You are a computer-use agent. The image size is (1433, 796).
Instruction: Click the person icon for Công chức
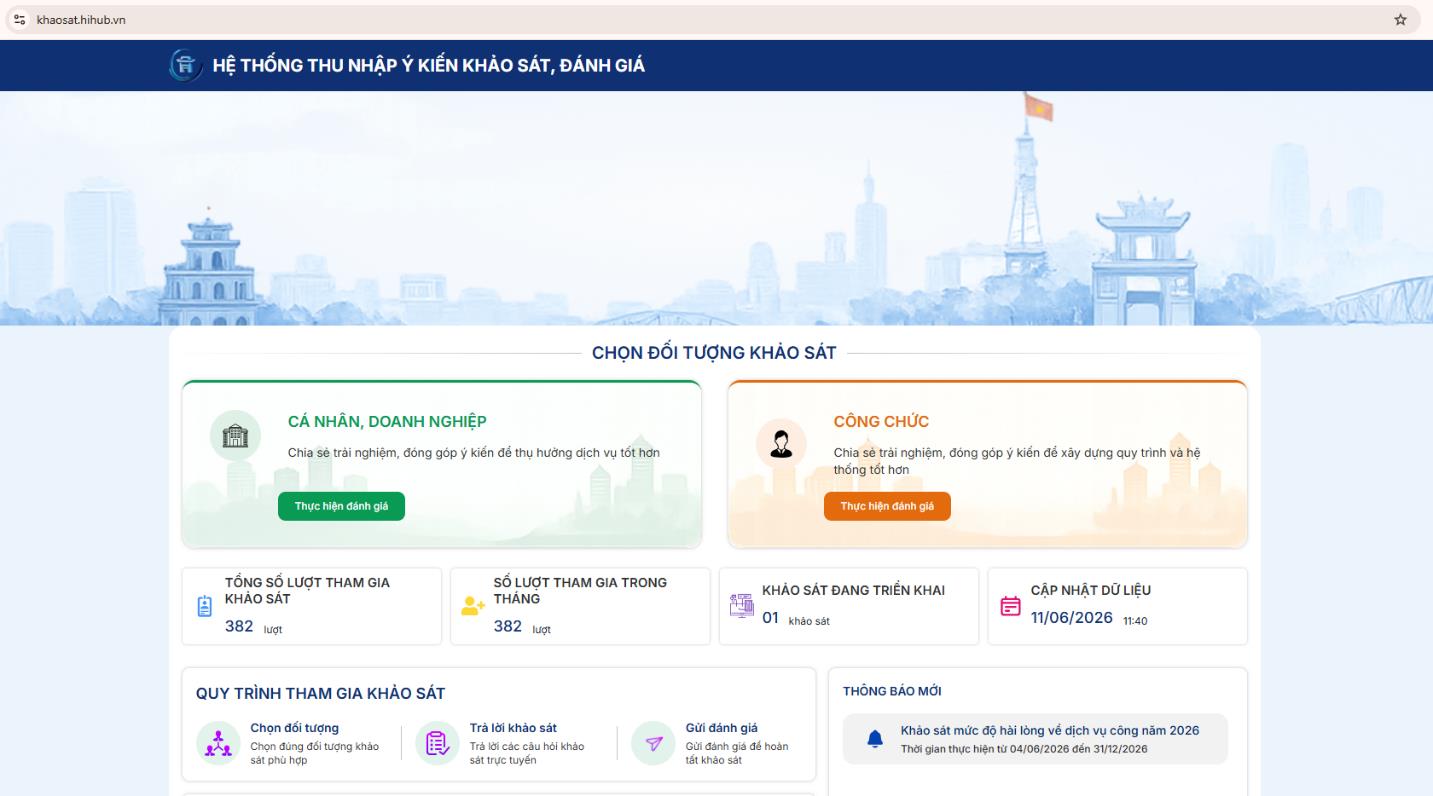781,442
